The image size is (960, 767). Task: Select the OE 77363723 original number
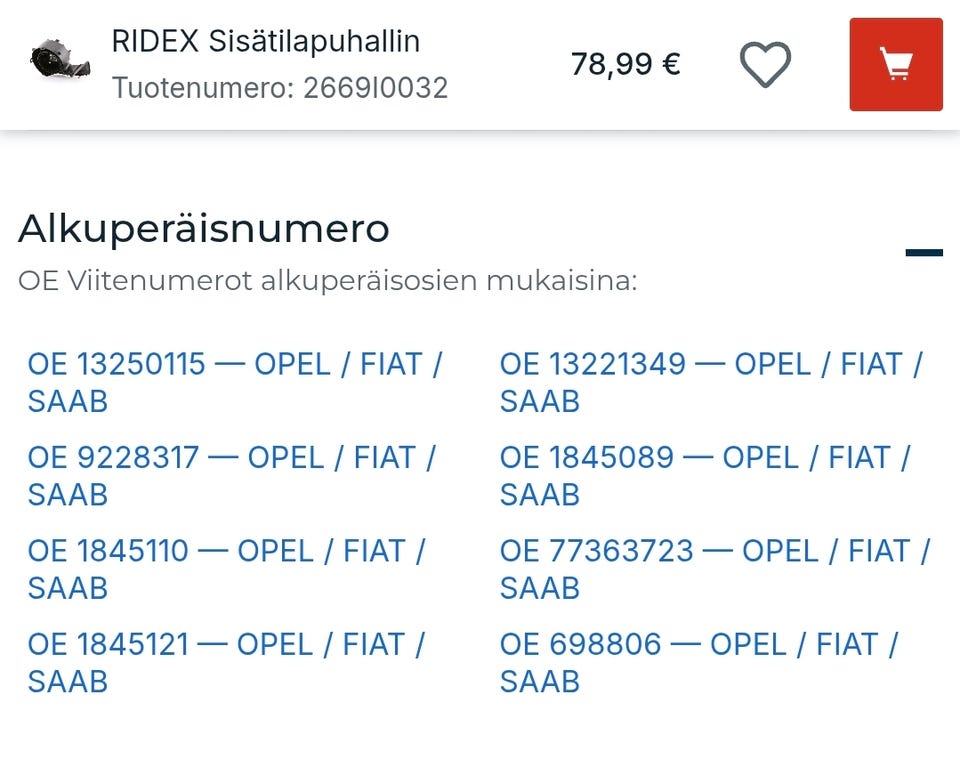(714, 569)
